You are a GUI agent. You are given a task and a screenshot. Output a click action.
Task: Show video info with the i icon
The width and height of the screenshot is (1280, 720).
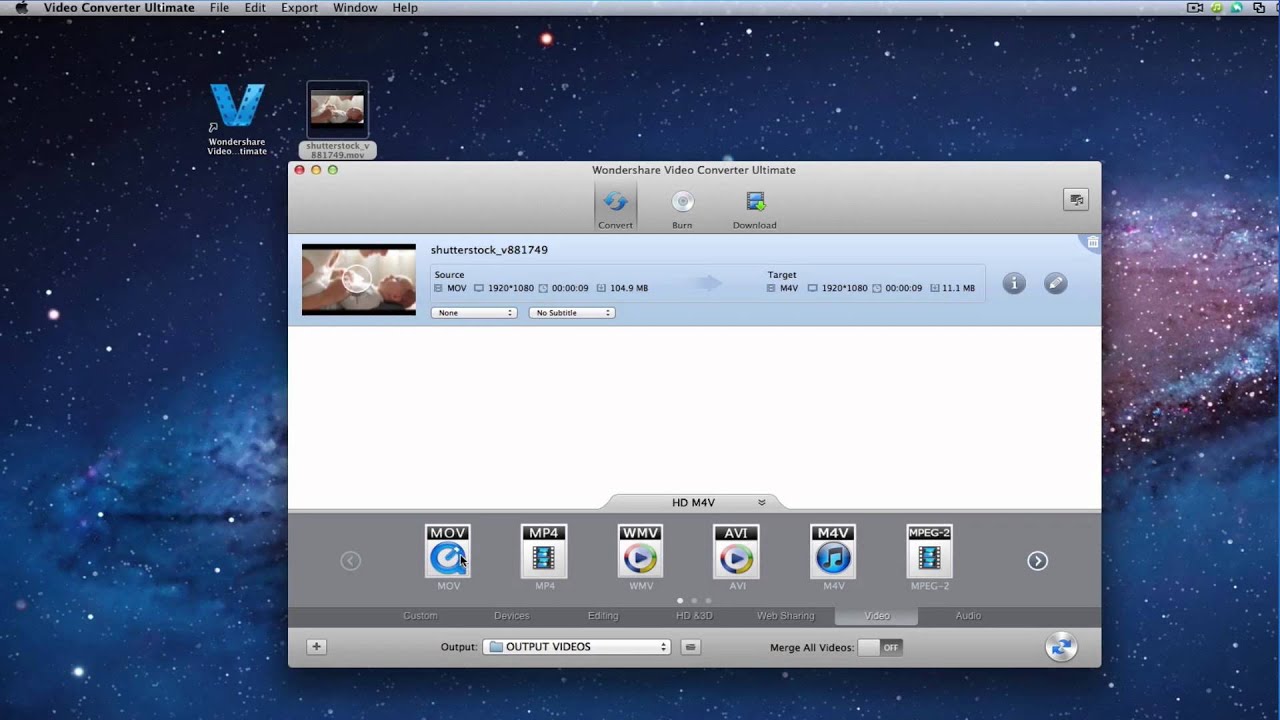pyautogui.click(x=1014, y=284)
